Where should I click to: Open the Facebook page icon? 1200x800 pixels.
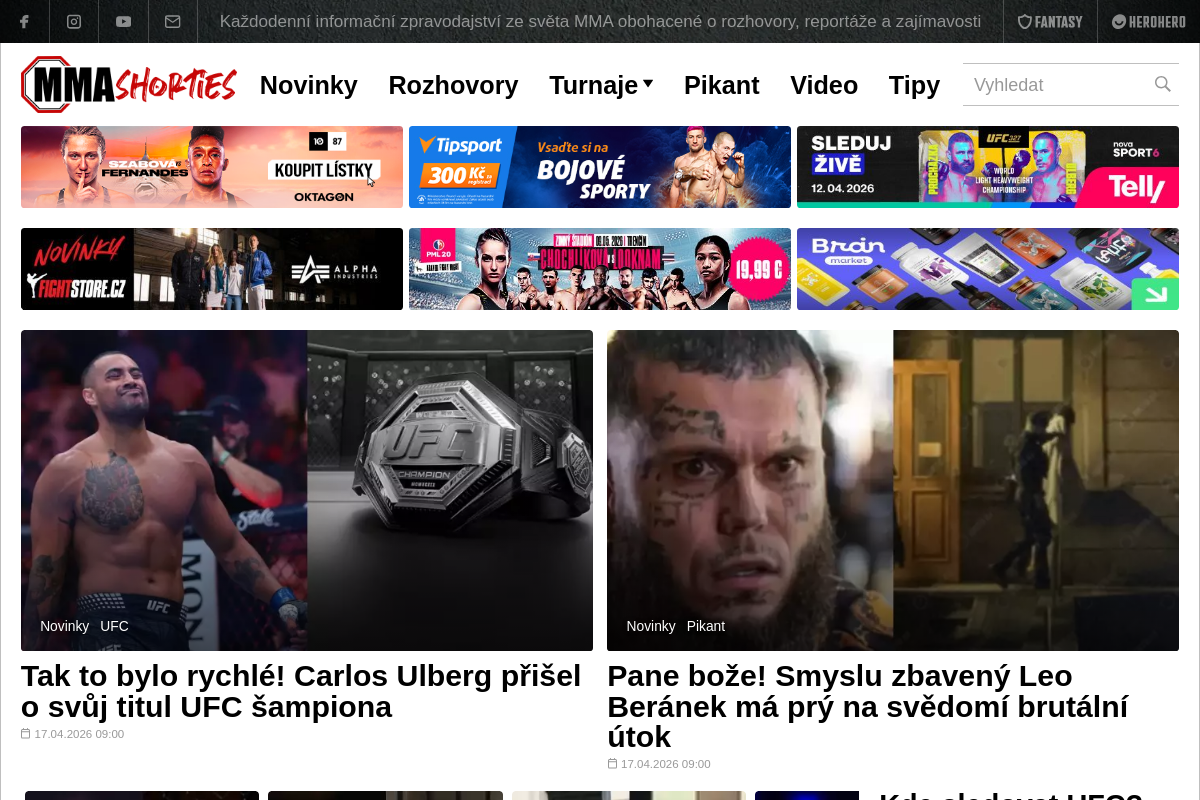pyautogui.click(x=24, y=22)
